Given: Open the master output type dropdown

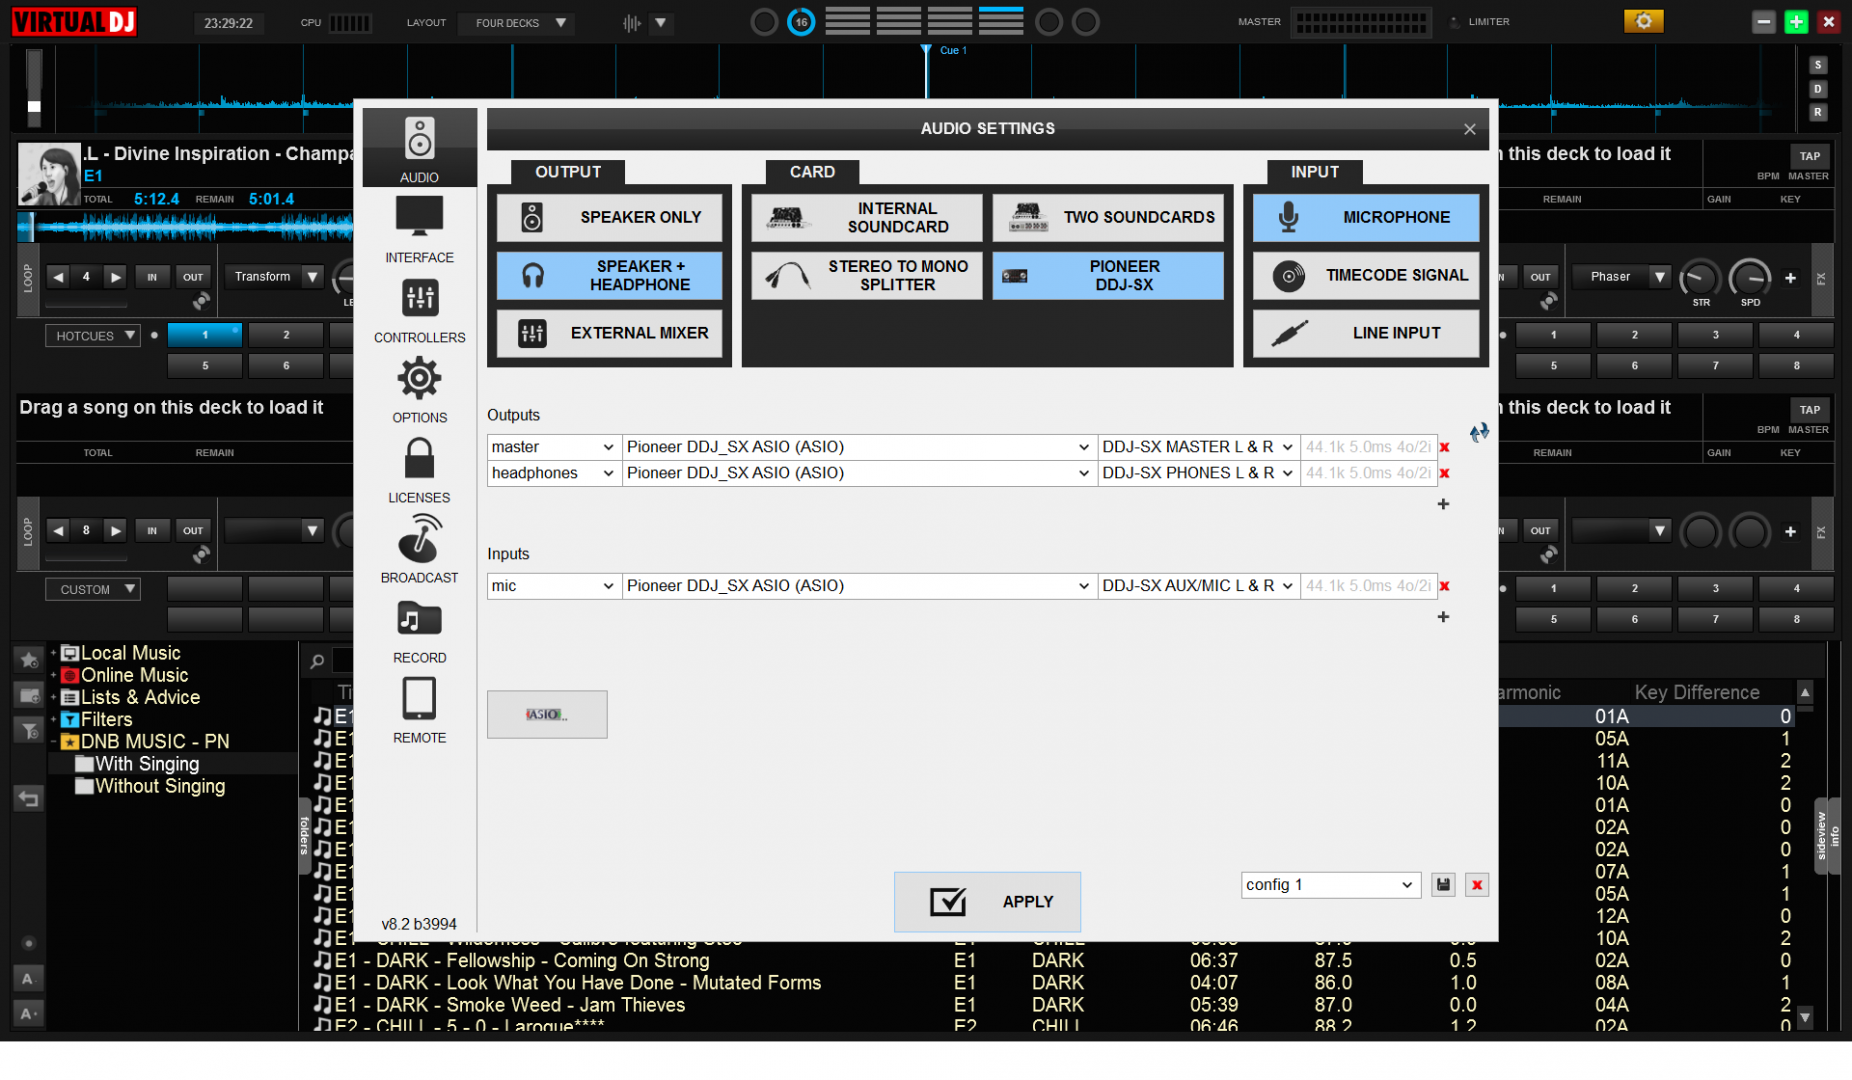Looking at the screenshot, I should coord(554,447).
